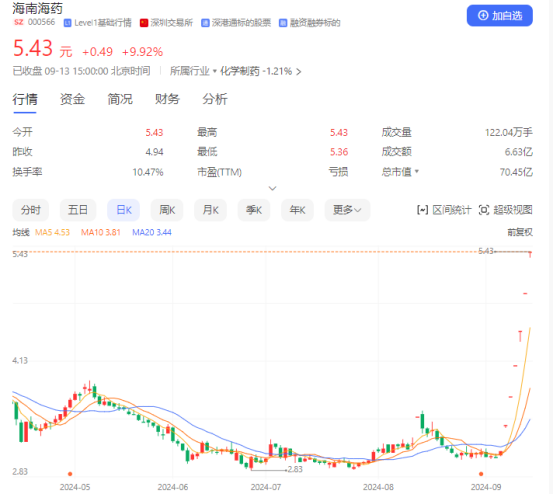Go to the 分析 tab
This screenshot has height=495, width=554.
click(215, 99)
